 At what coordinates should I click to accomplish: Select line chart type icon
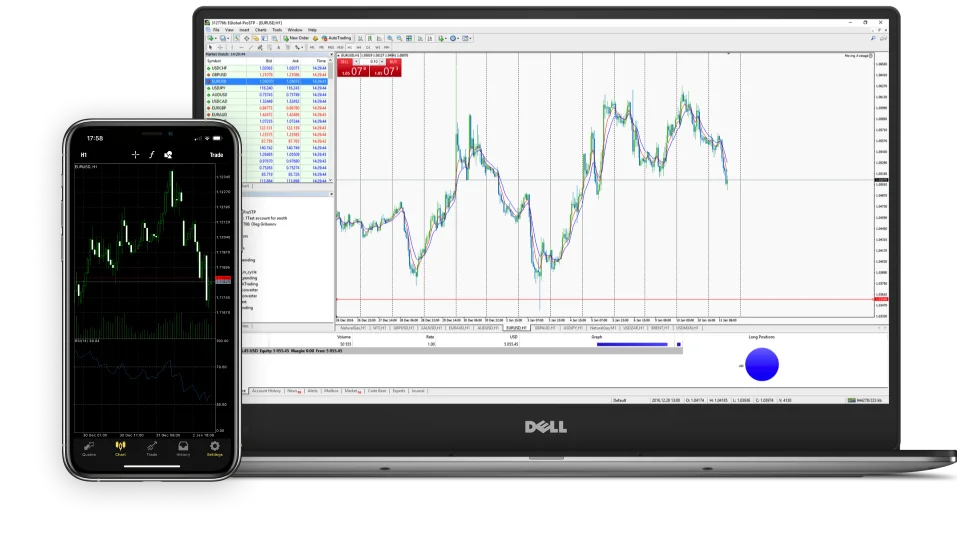coord(379,38)
